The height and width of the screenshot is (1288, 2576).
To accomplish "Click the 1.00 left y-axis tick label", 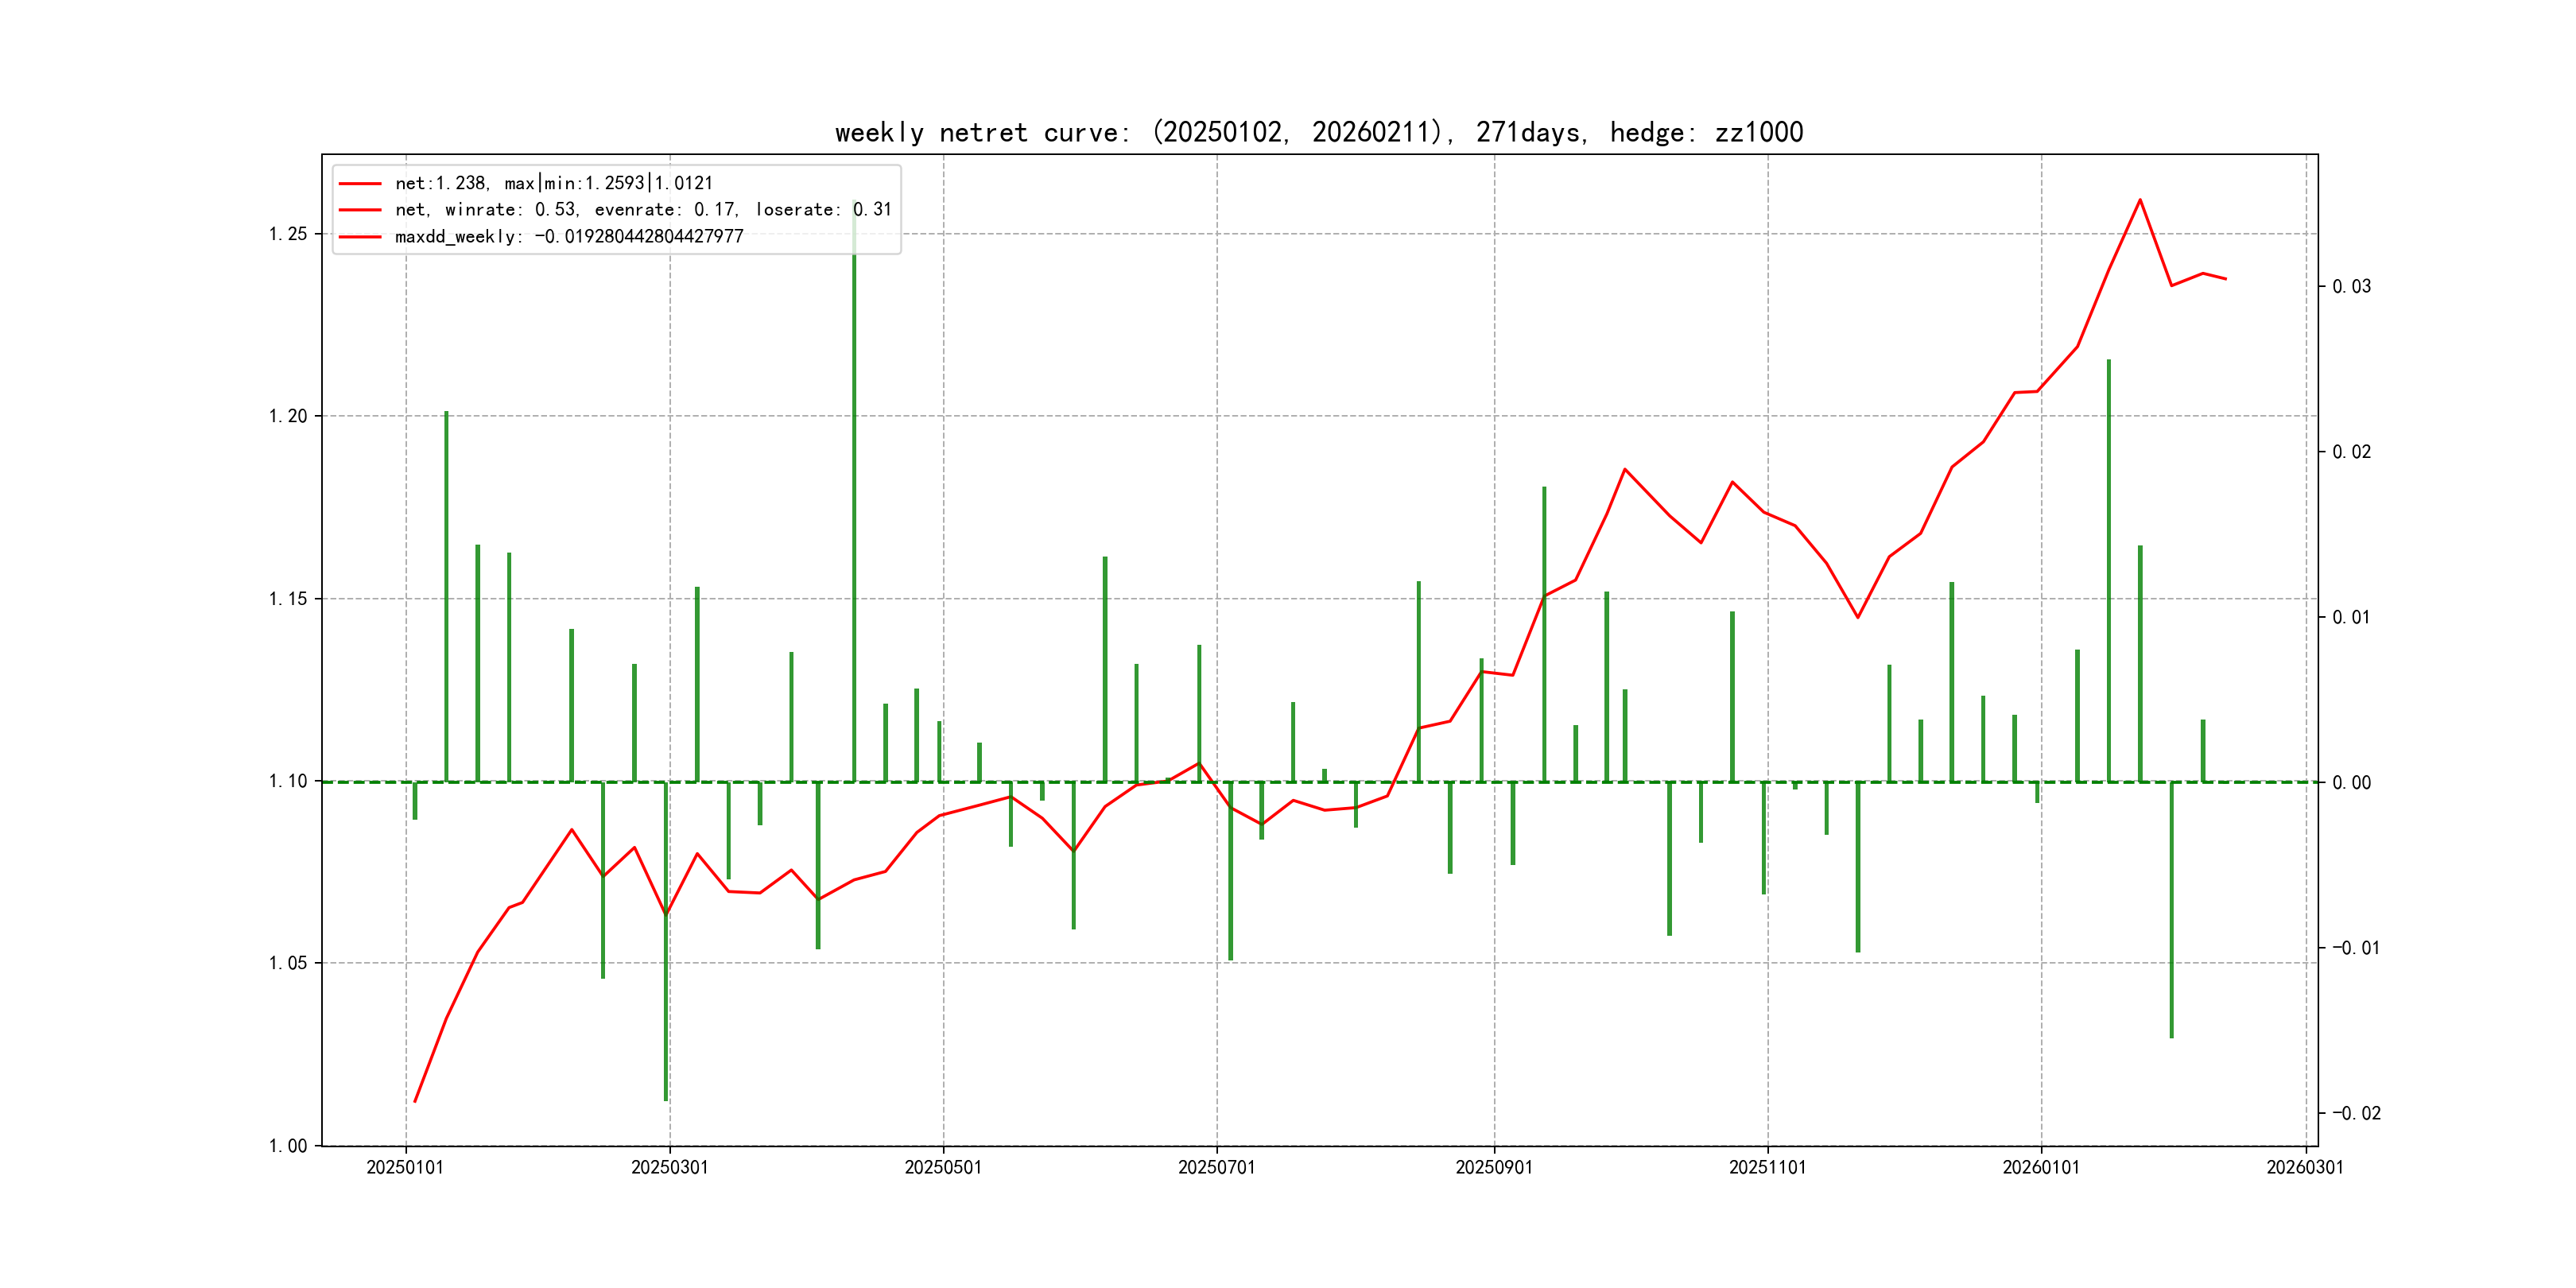I will [288, 1146].
